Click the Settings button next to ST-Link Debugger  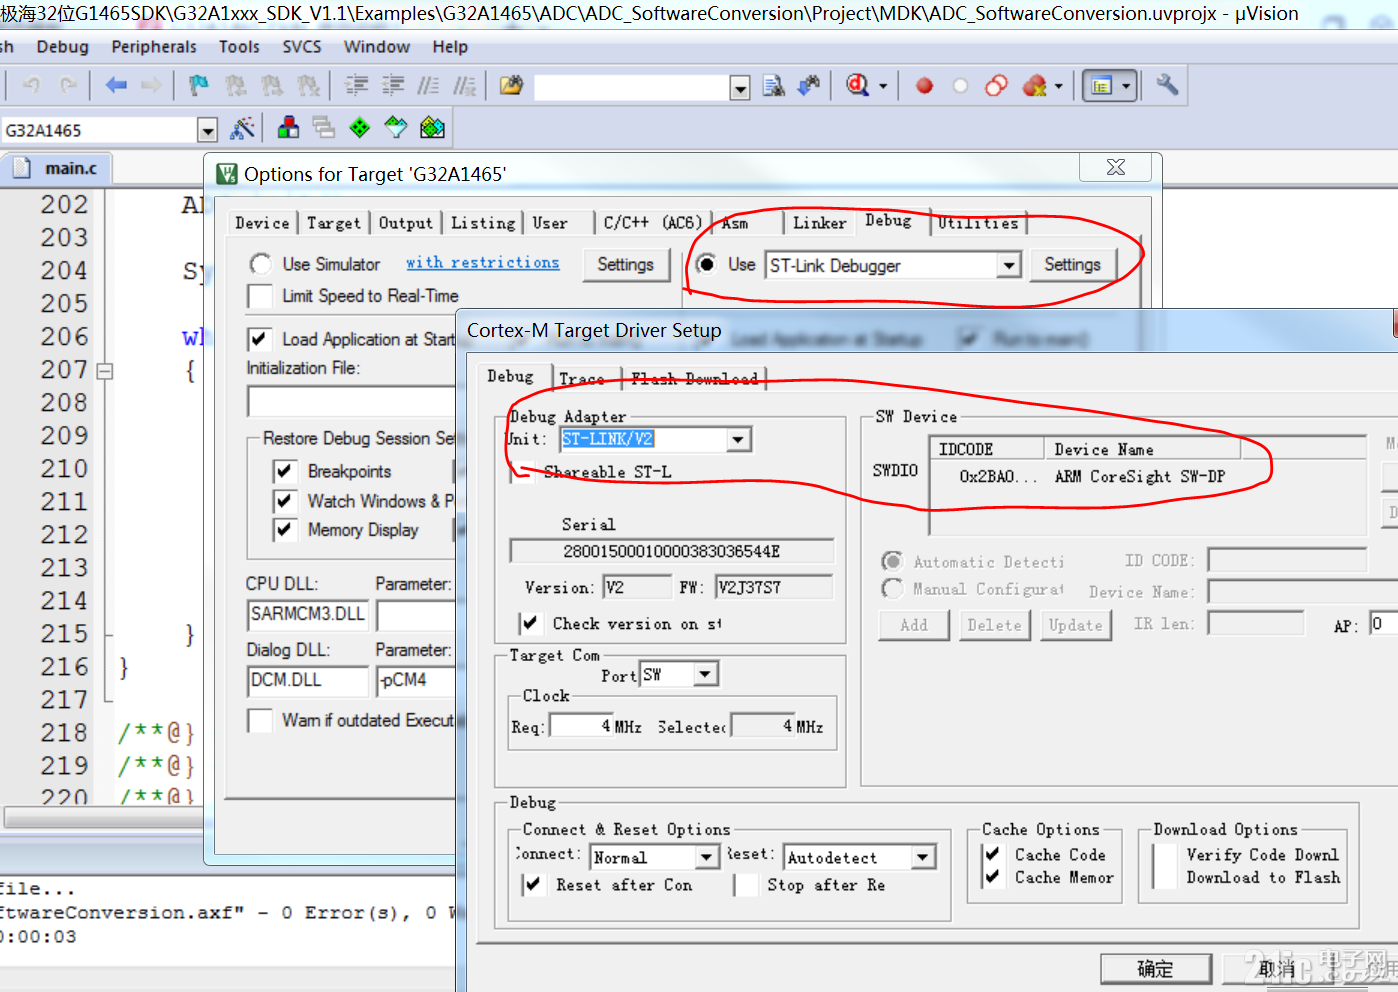click(1072, 265)
